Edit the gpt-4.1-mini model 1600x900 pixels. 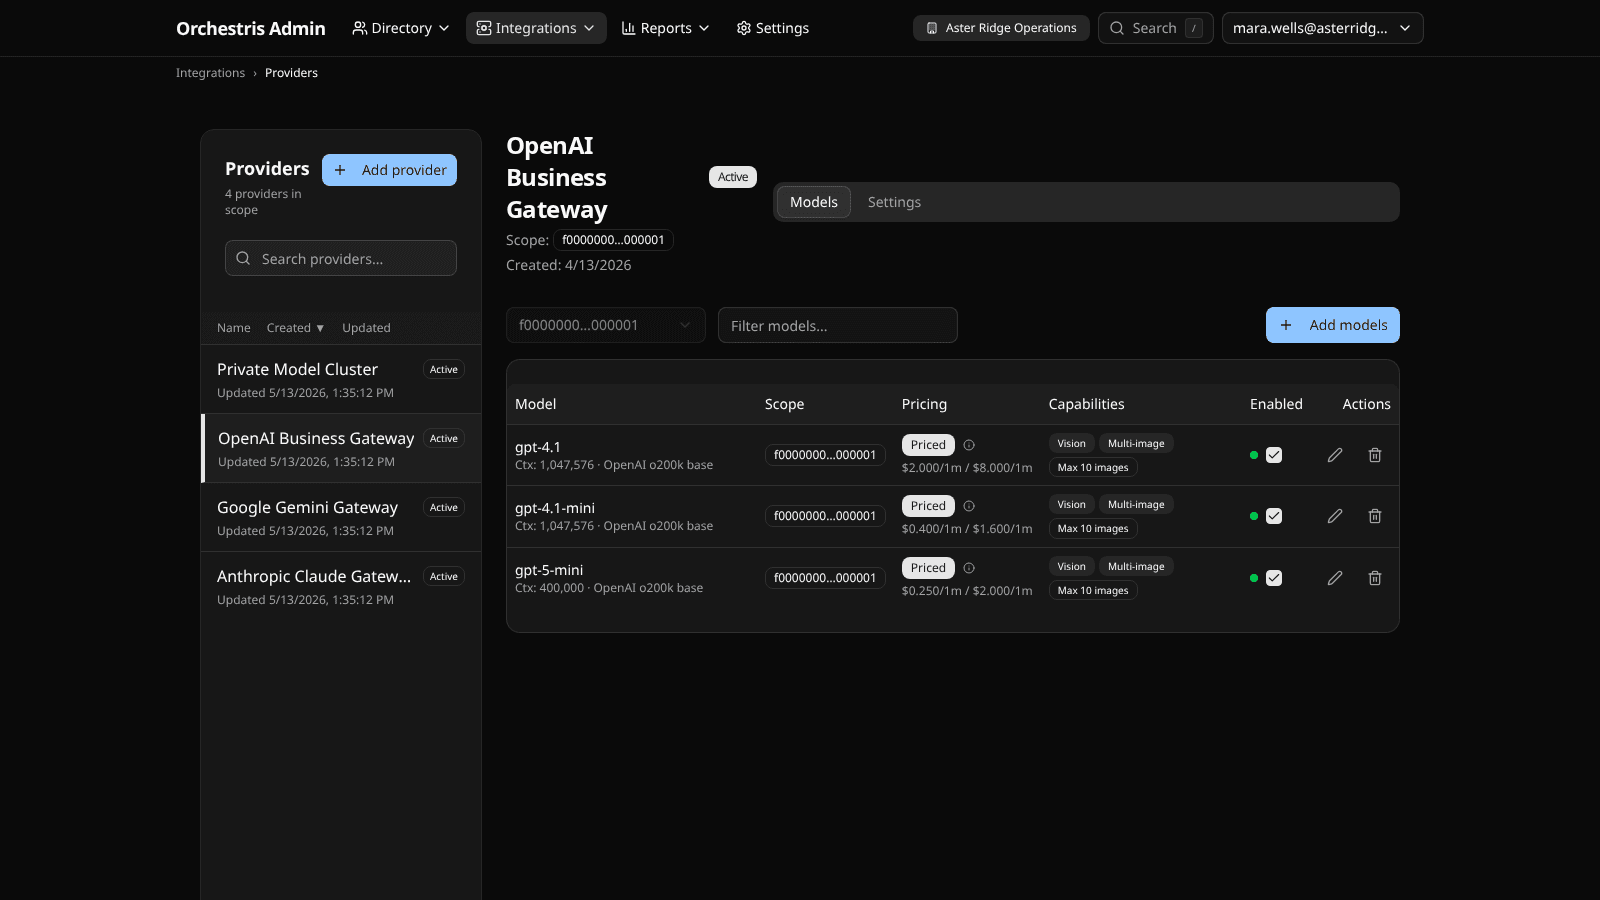click(1335, 516)
